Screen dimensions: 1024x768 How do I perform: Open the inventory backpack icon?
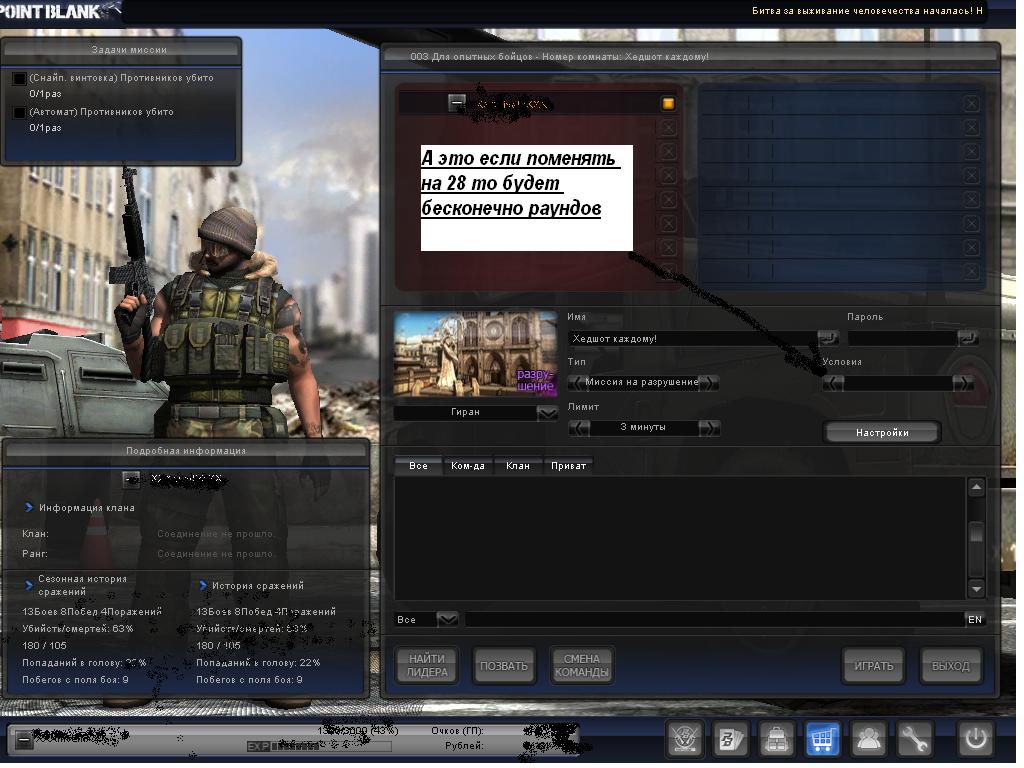tap(776, 739)
